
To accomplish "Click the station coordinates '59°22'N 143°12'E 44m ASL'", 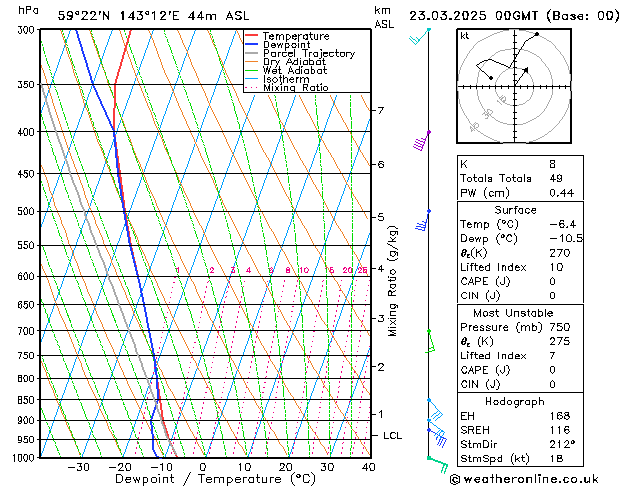I will point(153,16).
